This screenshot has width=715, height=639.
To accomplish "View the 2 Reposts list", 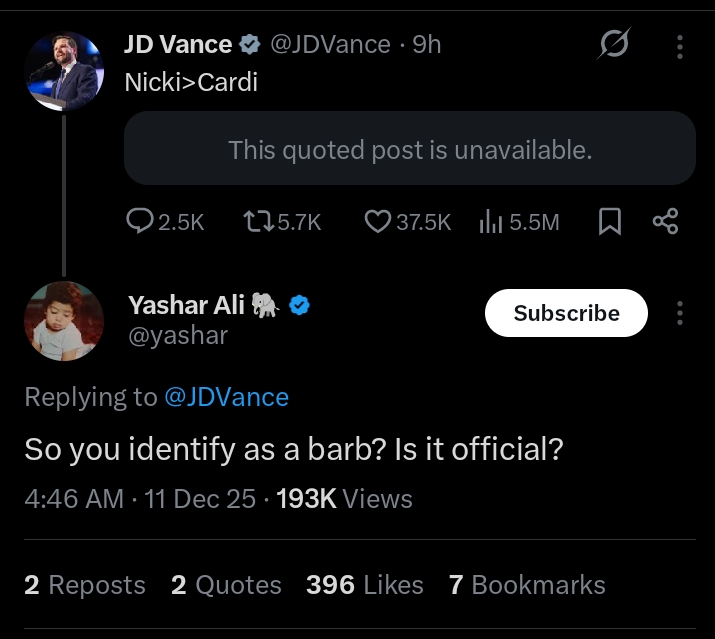I will pyautogui.click(x=85, y=585).
